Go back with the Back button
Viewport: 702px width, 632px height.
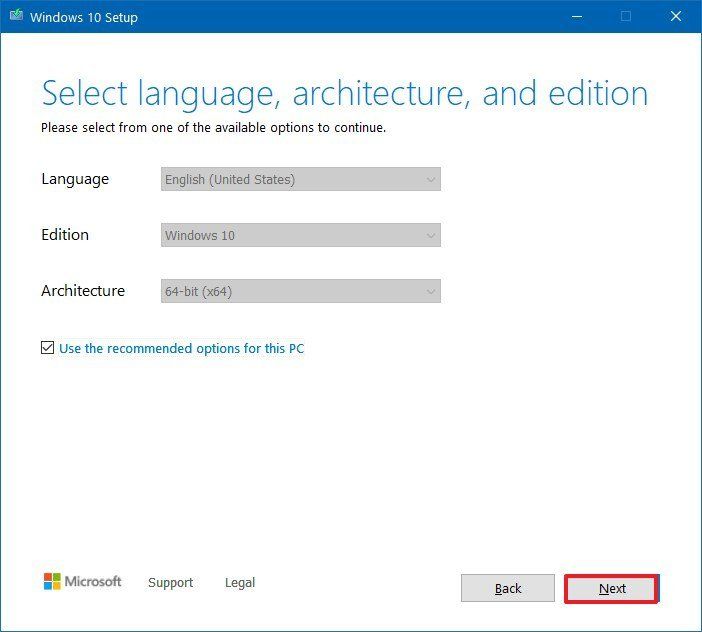(x=507, y=588)
